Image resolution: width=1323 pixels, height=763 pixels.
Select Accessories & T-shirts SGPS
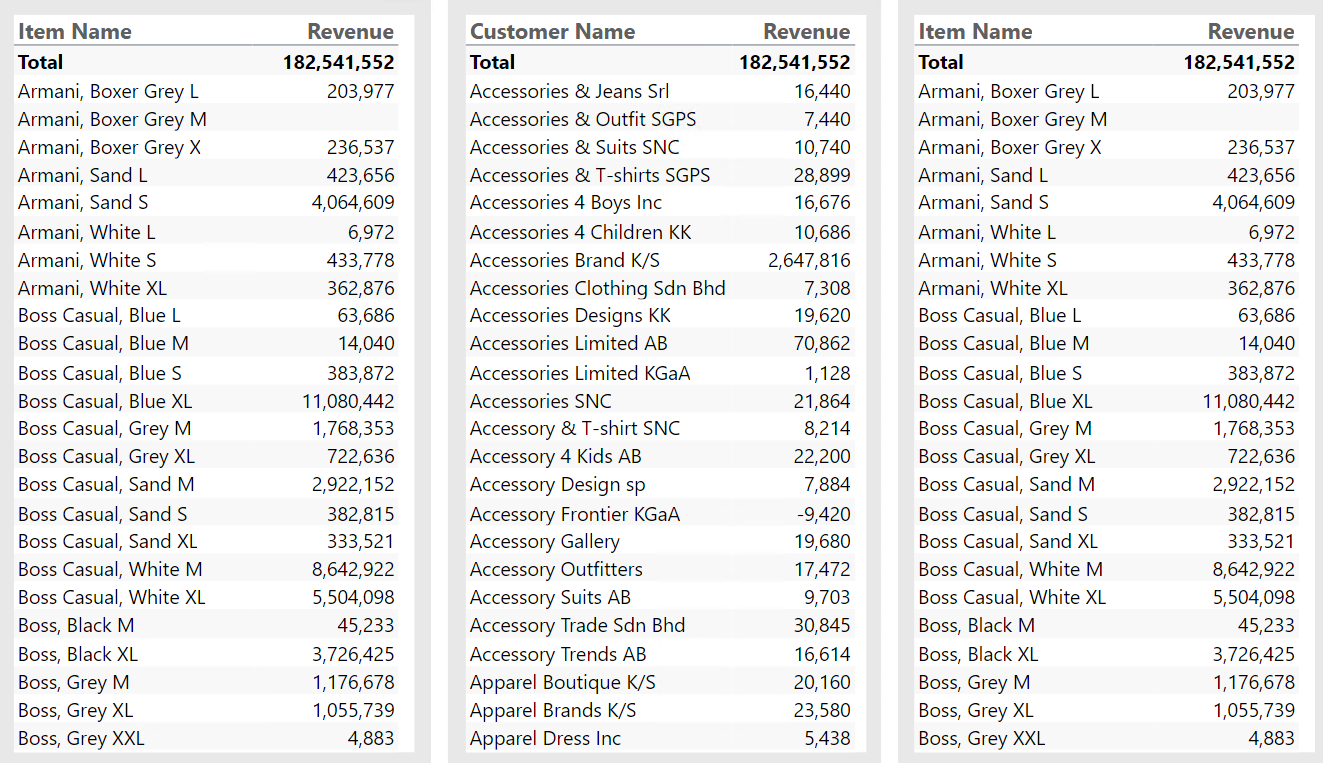click(590, 175)
